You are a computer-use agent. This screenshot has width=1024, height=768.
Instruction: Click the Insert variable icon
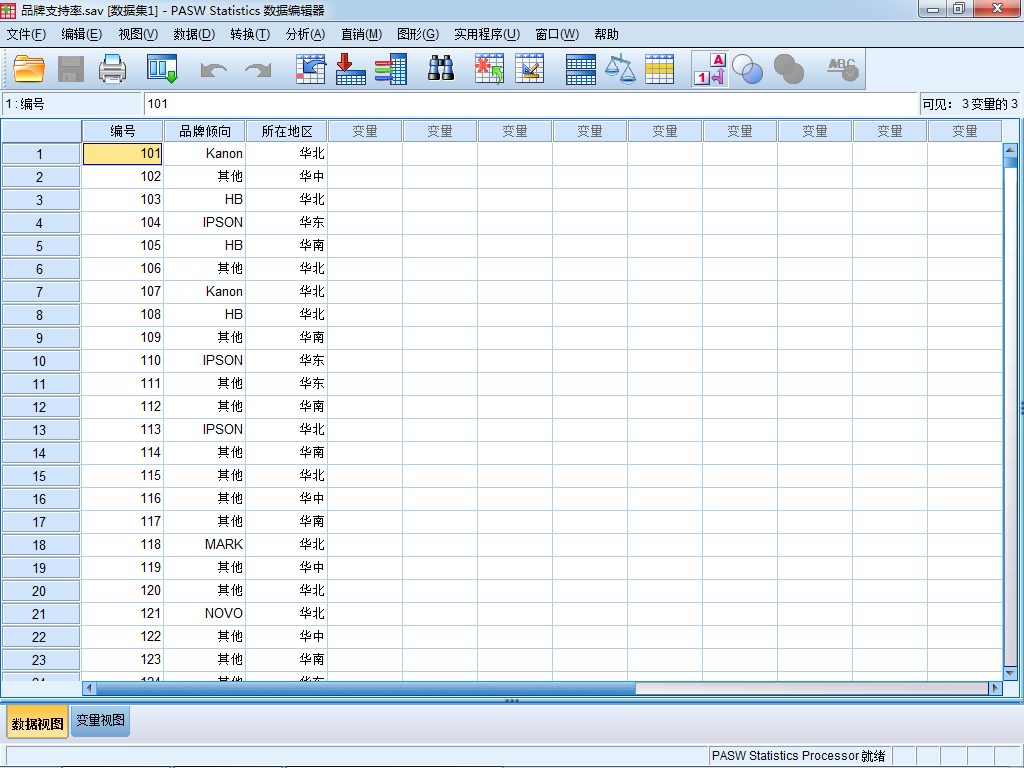click(530, 69)
